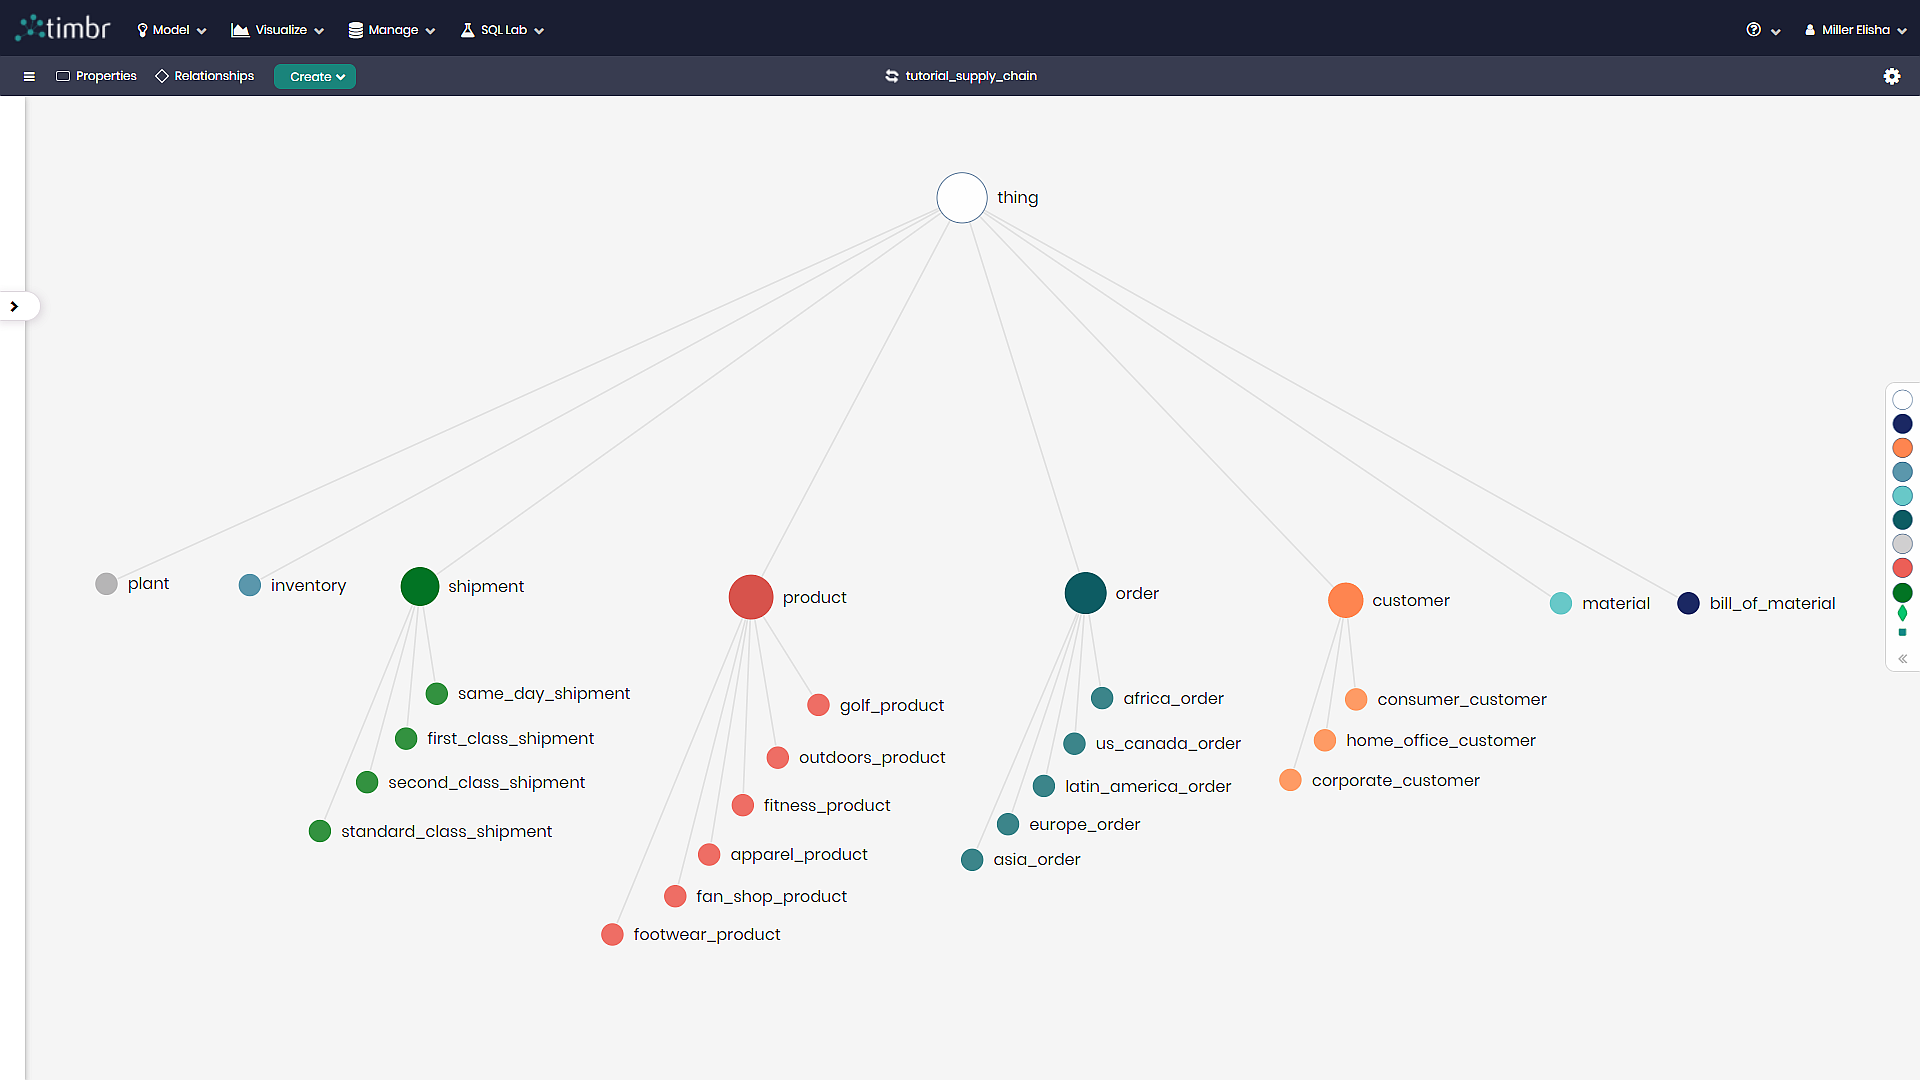This screenshot has height=1080, width=1920.
Task: Select the thing root node
Action: tap(962, 198)
